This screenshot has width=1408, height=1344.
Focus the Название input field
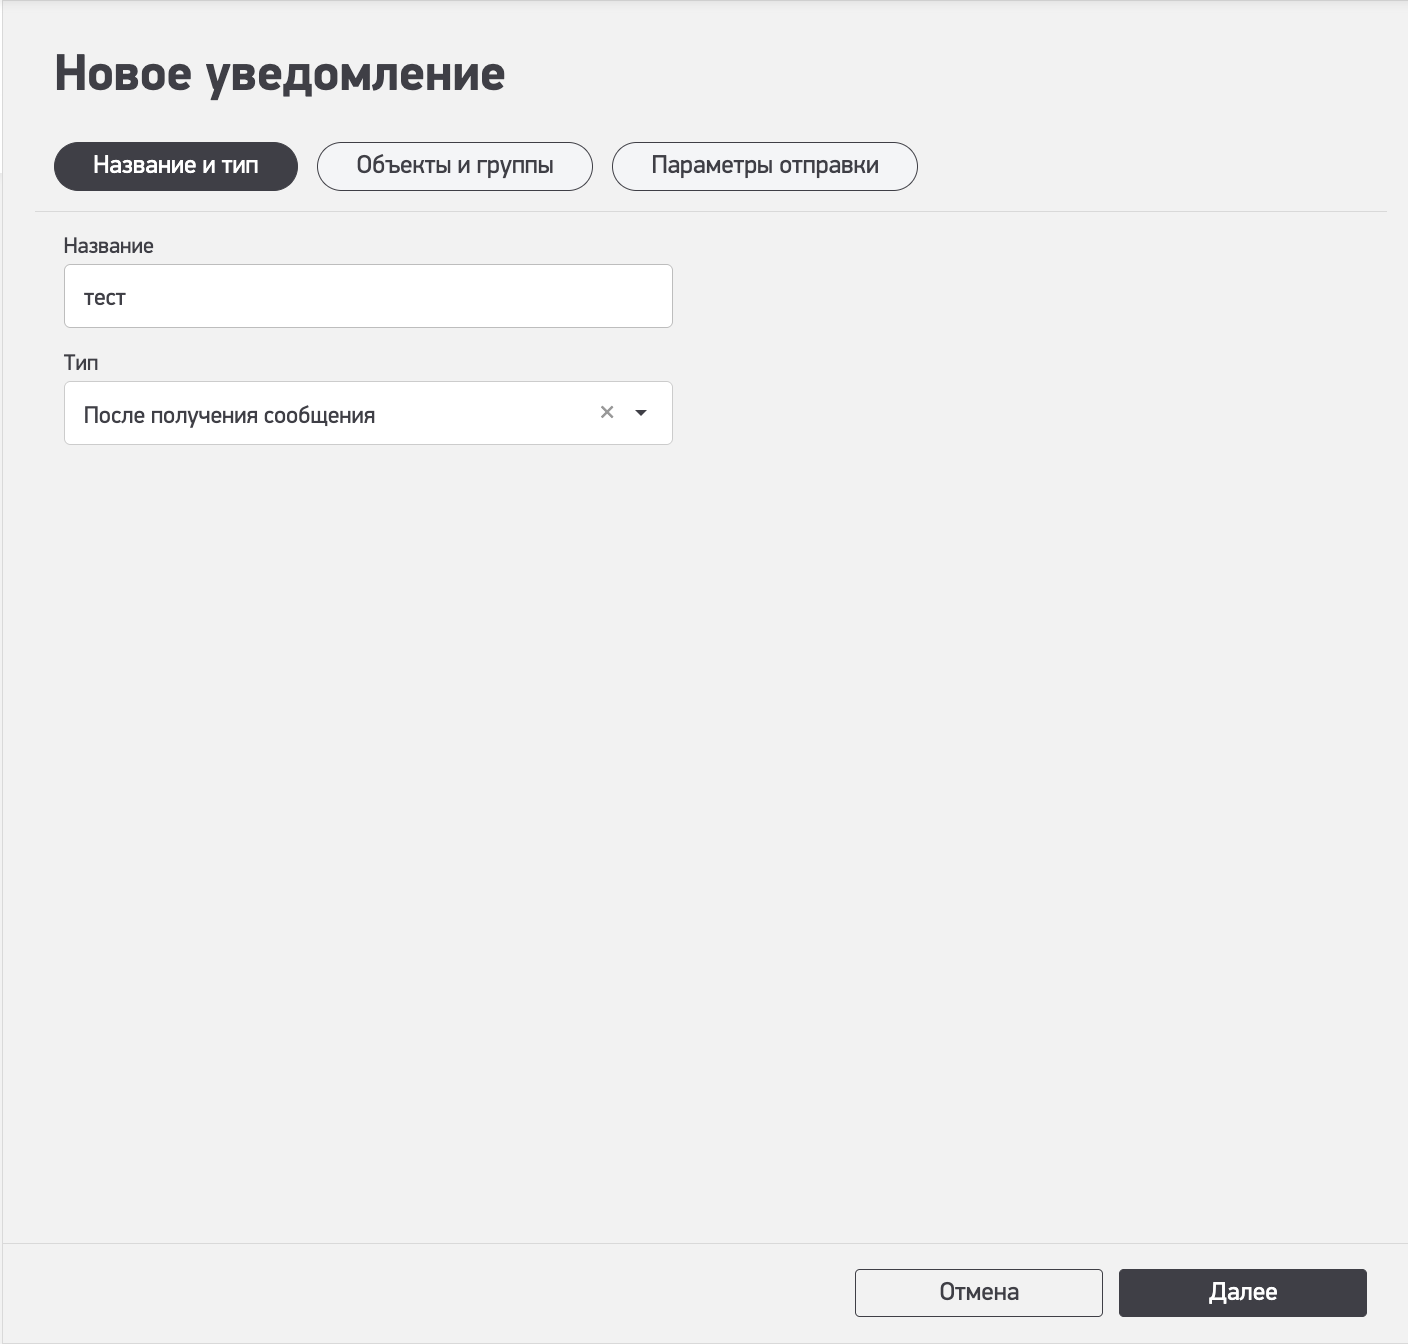coord(368,296)
